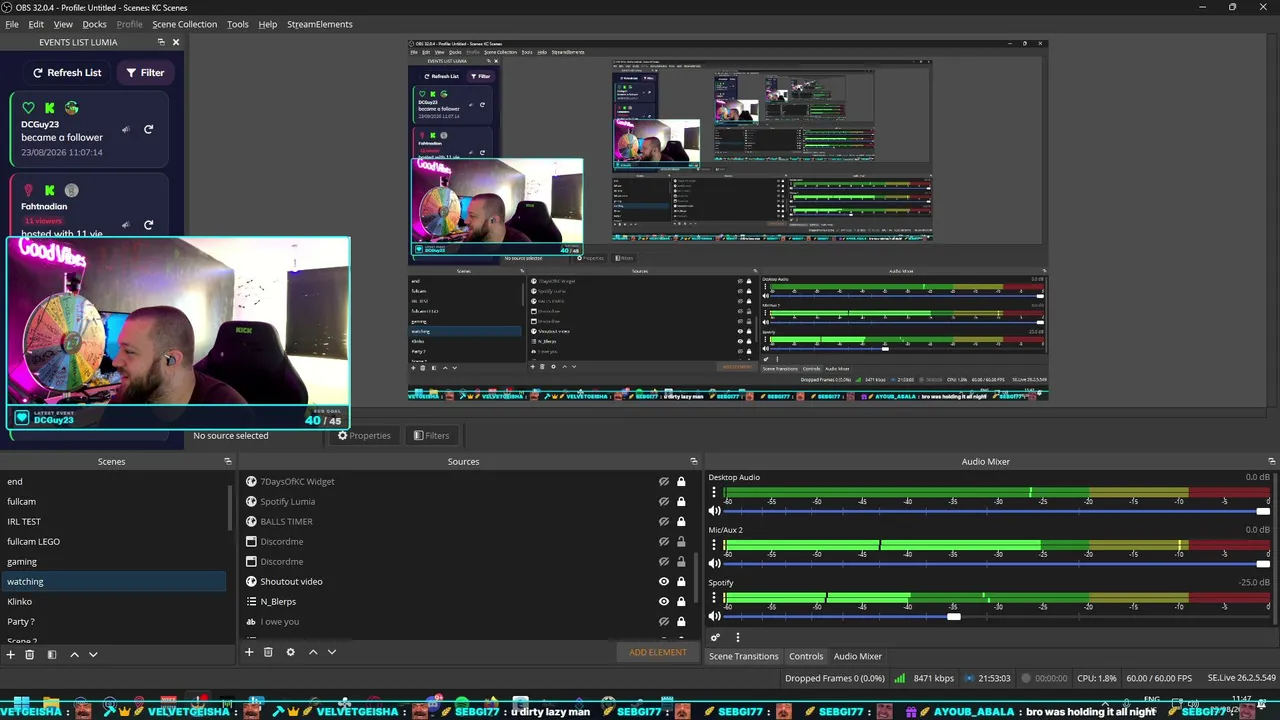The width and height of the screenshot is (1280, 720).
Task: Select the gaming scene
Action: [x=113, y=561]
